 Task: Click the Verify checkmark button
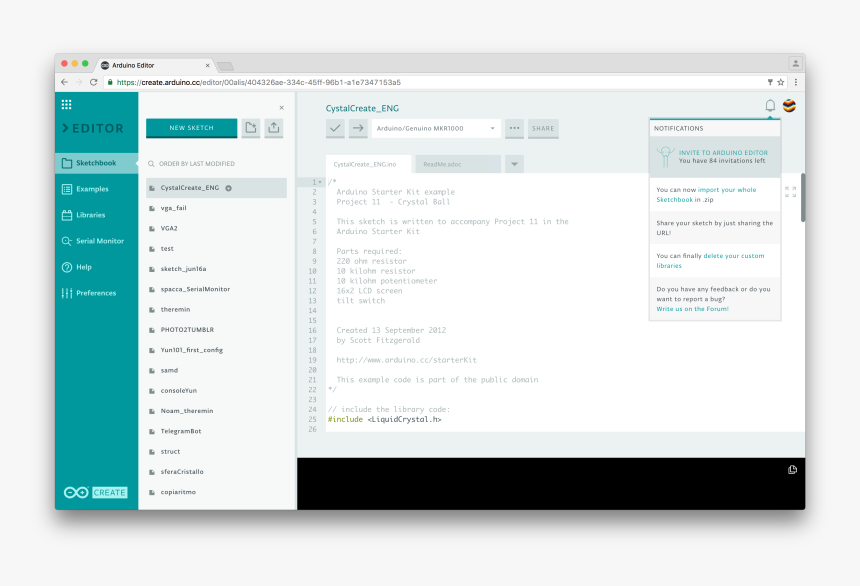pyautogui.click(x=335, y=128)
